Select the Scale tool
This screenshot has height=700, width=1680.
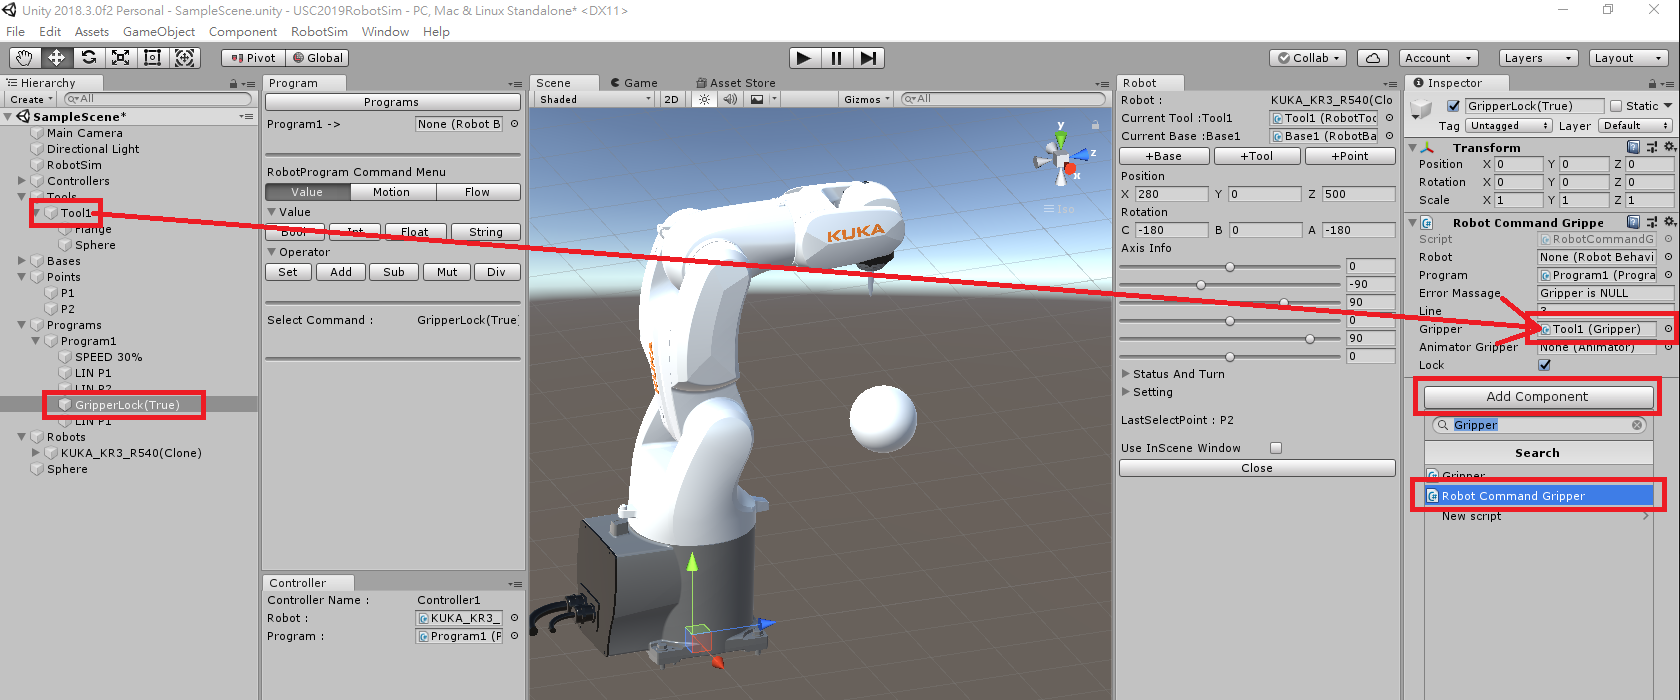coord(121,58)
